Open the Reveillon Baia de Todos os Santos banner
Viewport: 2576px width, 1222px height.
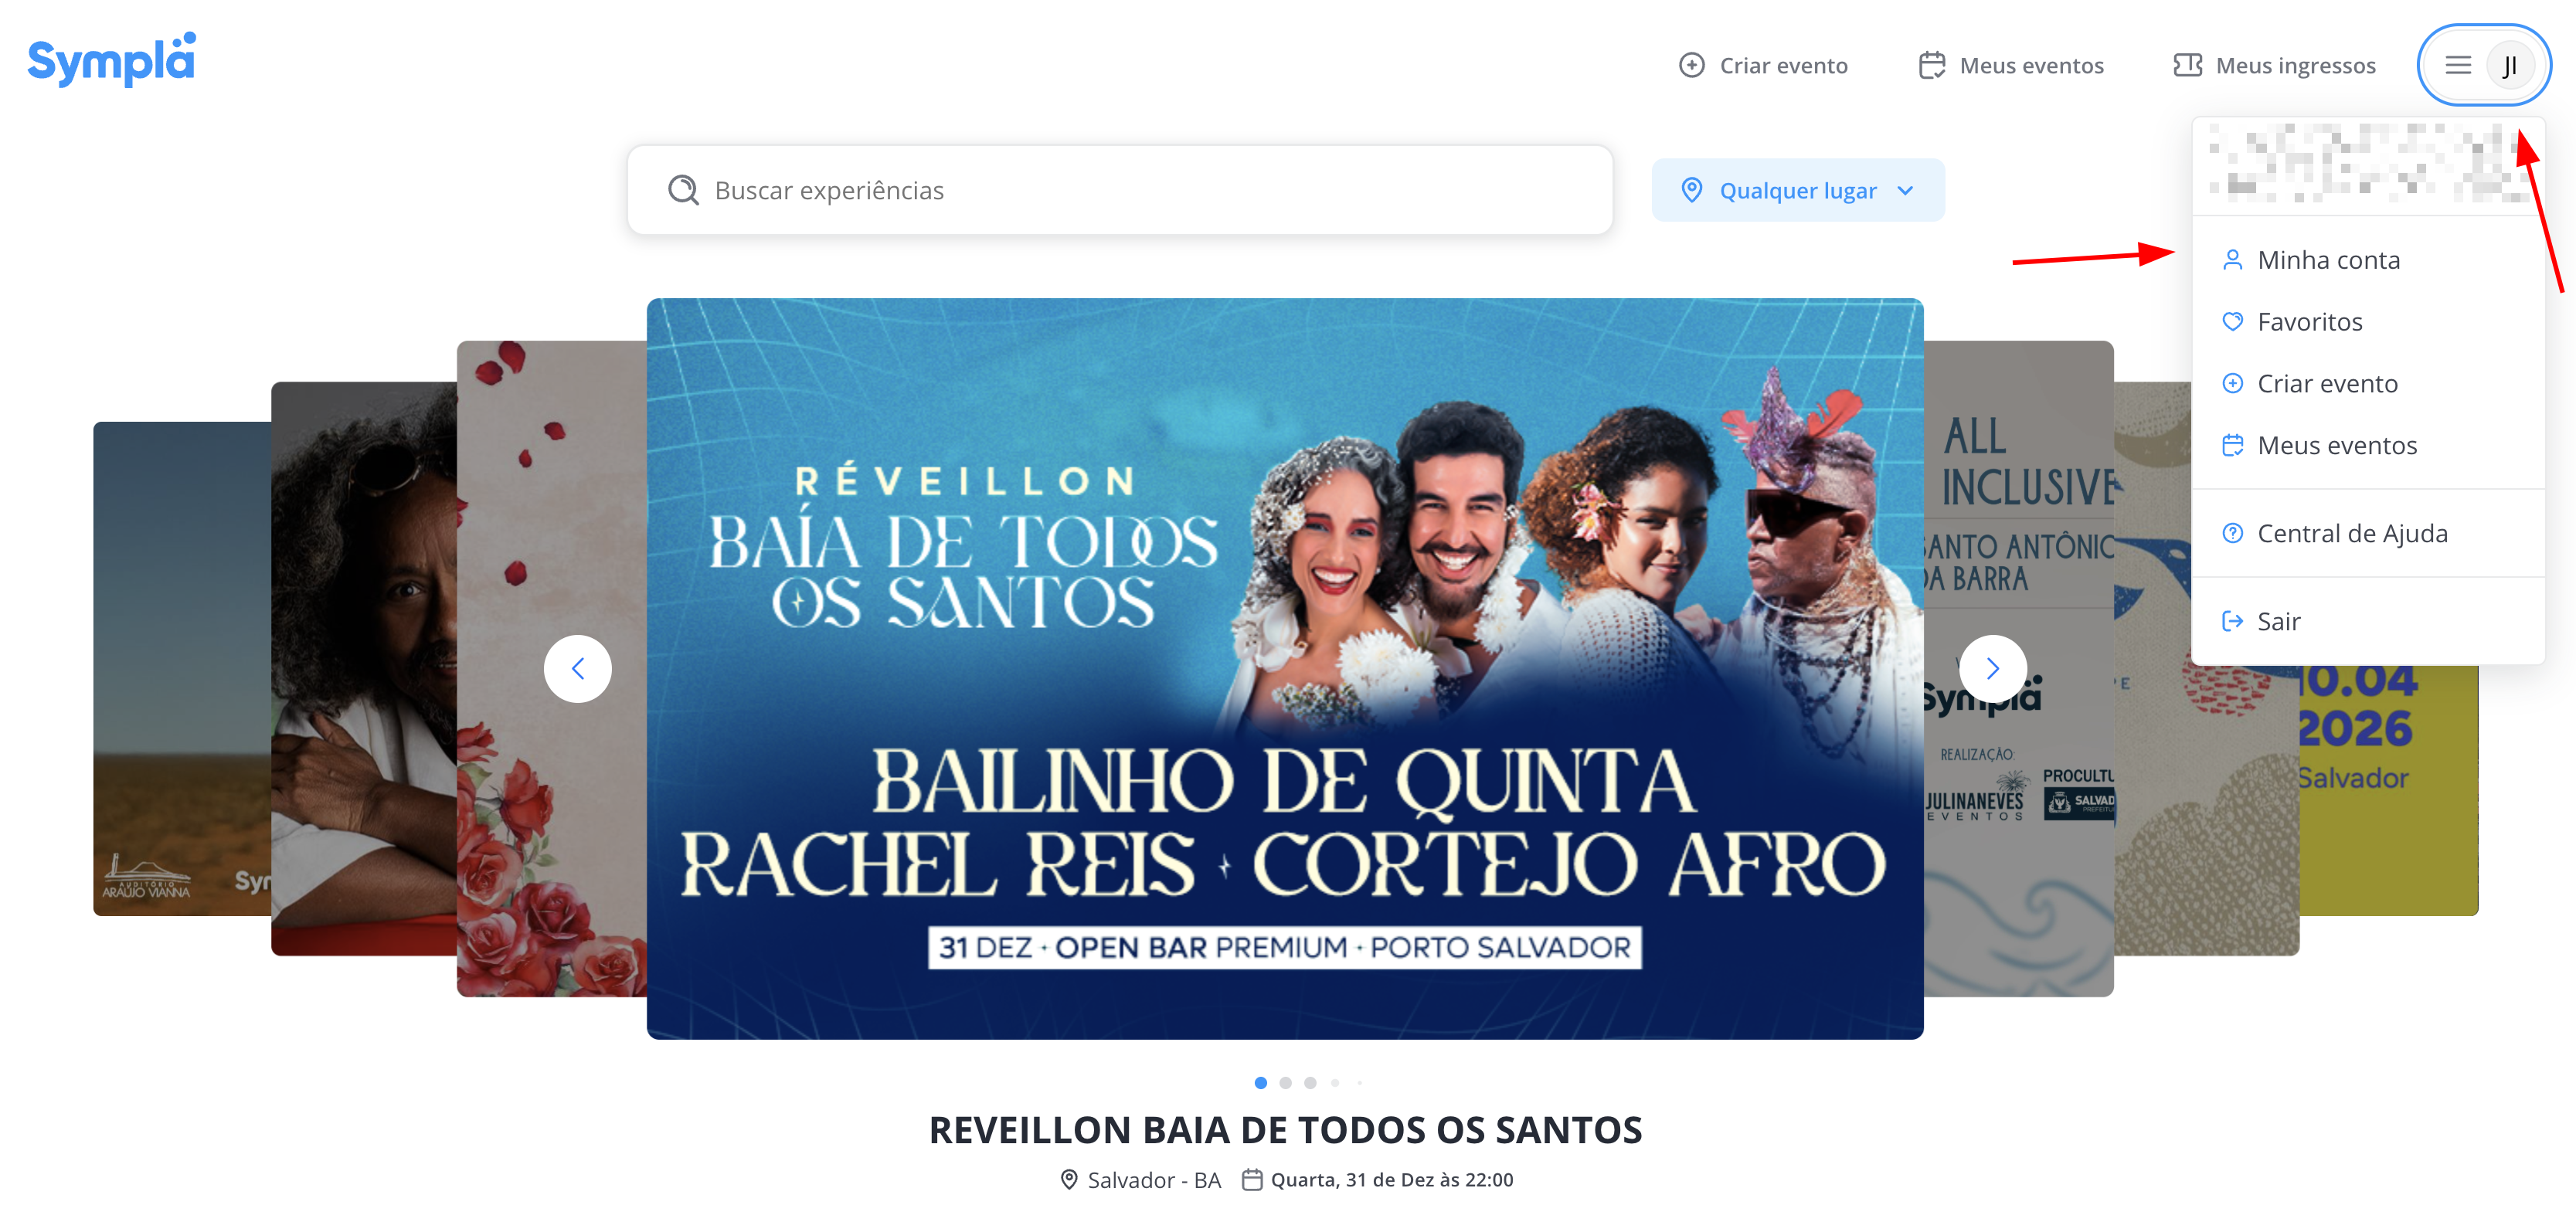1285,668
